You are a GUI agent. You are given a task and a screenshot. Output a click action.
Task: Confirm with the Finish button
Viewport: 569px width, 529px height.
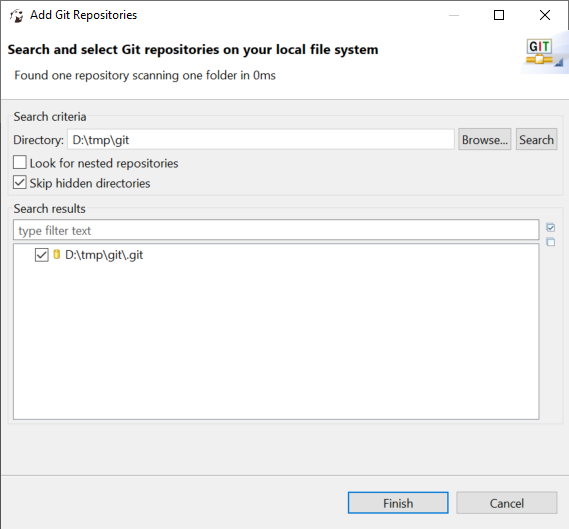(398, 503)
